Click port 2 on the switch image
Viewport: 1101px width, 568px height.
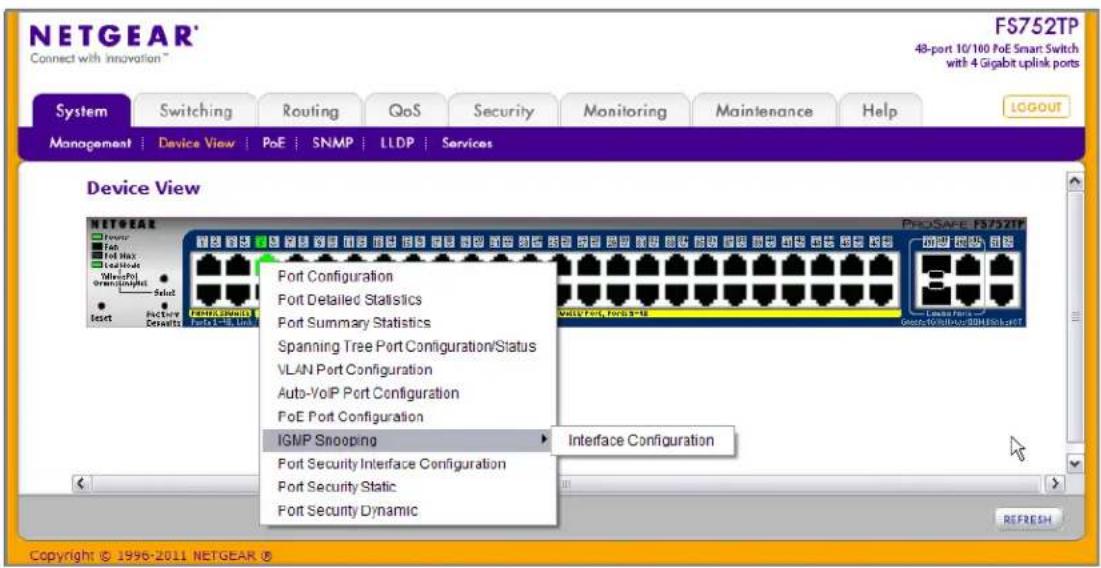(x=209, y=295)
